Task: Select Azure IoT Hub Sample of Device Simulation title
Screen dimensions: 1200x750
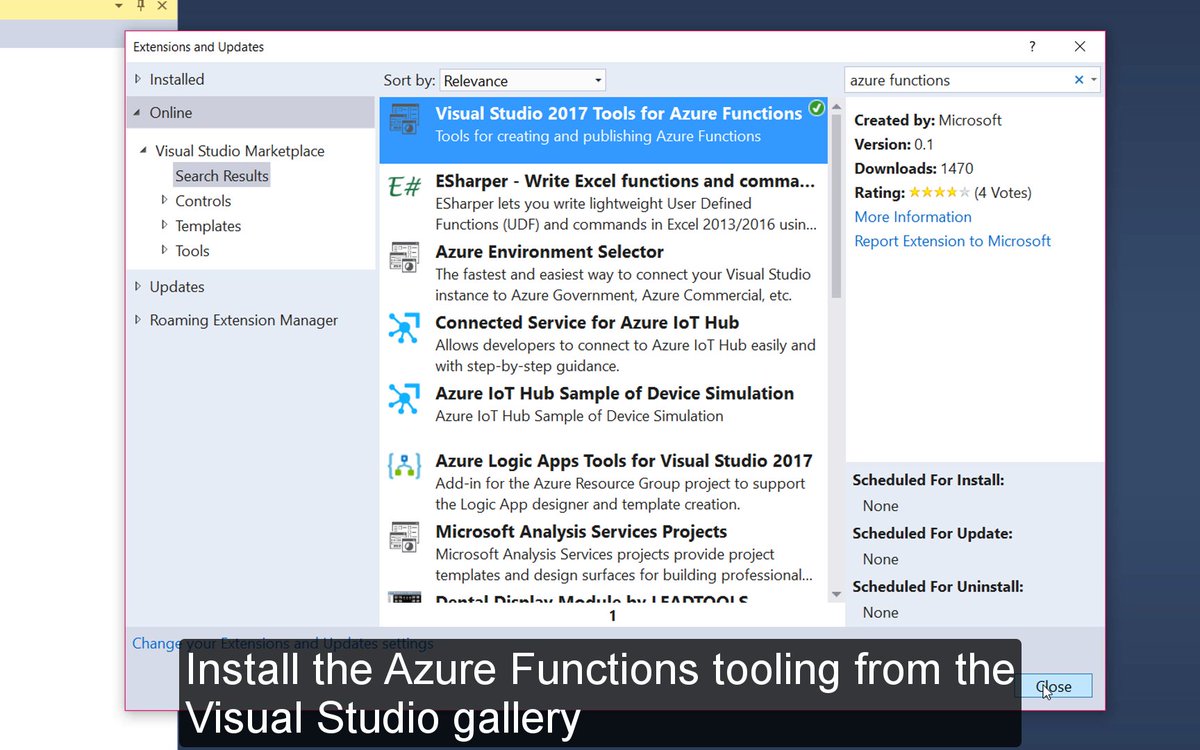Action: tap(615, 394)
